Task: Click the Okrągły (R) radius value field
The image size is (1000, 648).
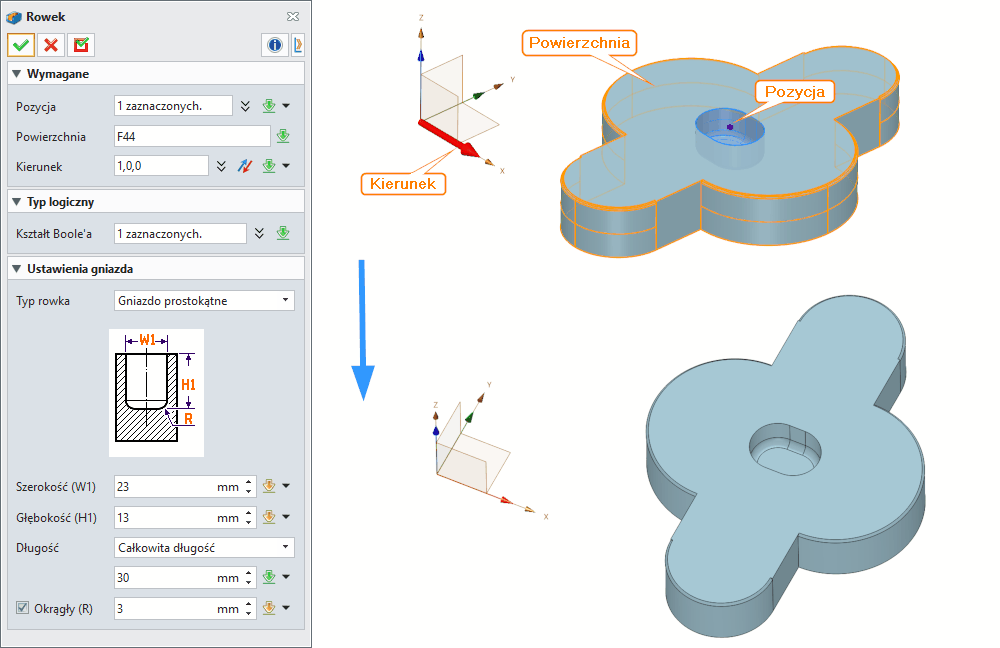Action: 165,608
